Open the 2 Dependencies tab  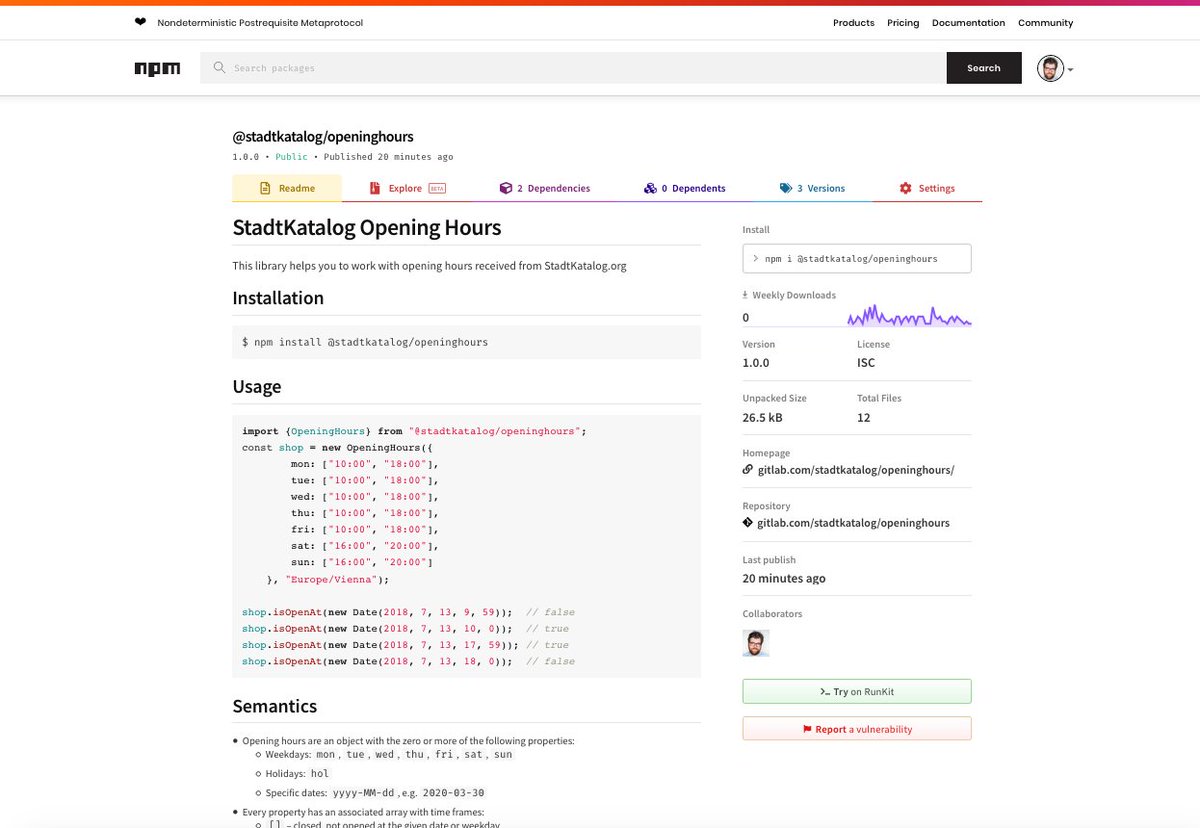(x=545, y=188)
